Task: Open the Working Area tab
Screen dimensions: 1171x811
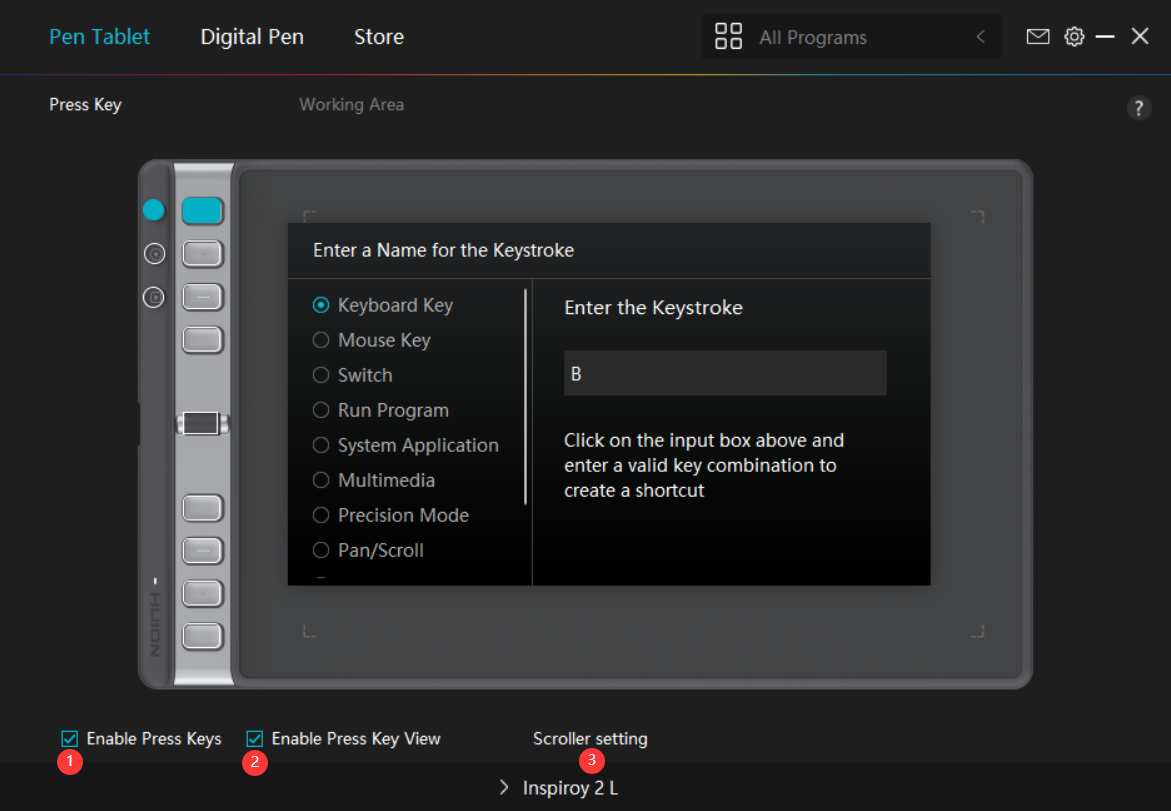Action: click(x=351, y=105)
